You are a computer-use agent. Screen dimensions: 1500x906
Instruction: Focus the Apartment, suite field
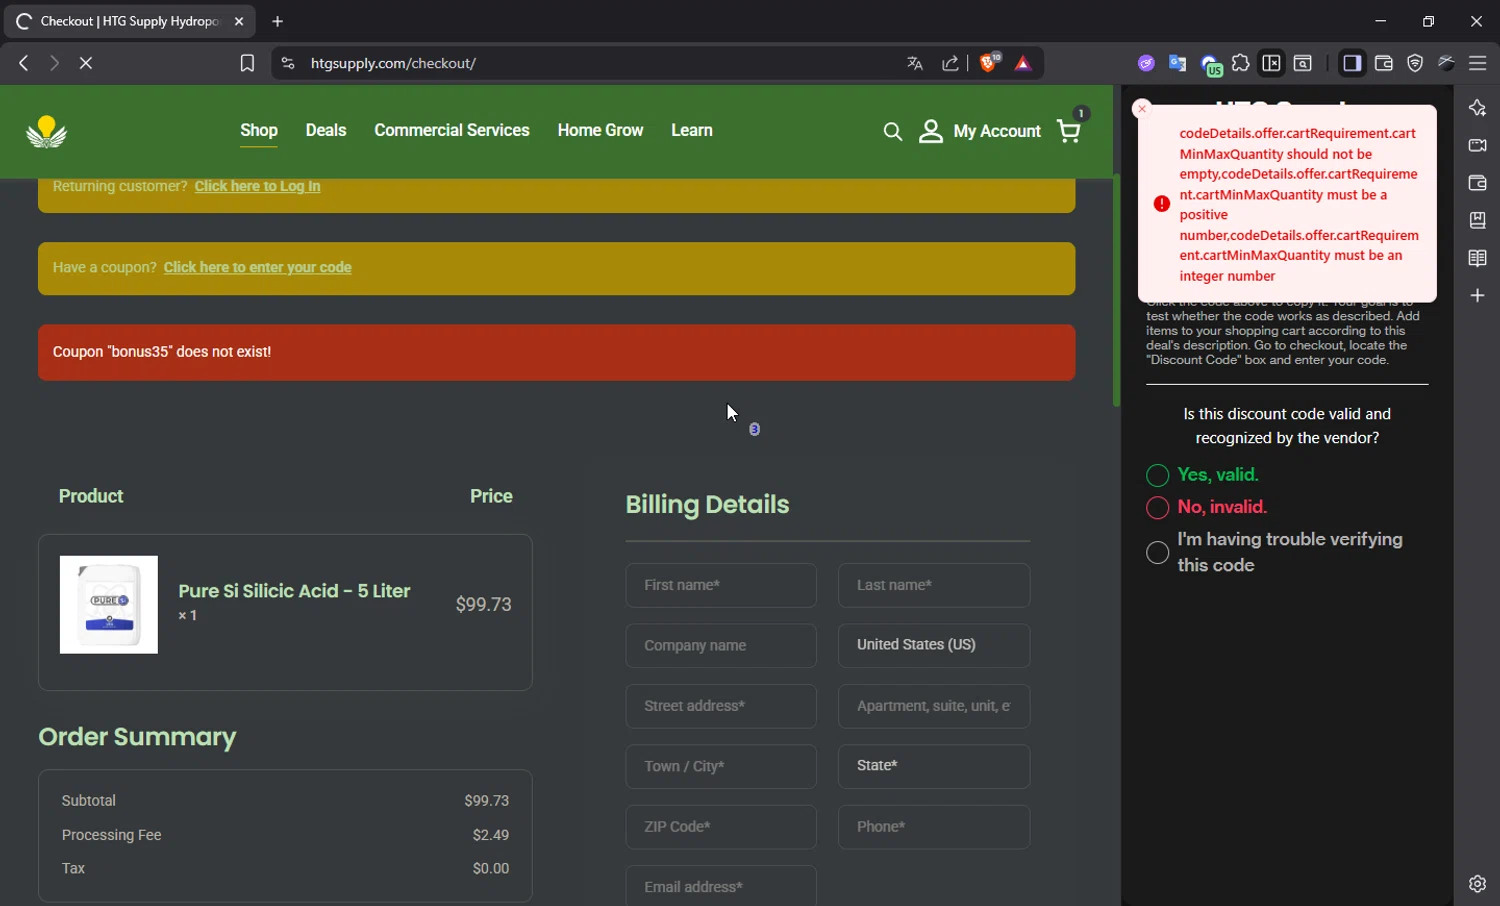click(934, 706)
